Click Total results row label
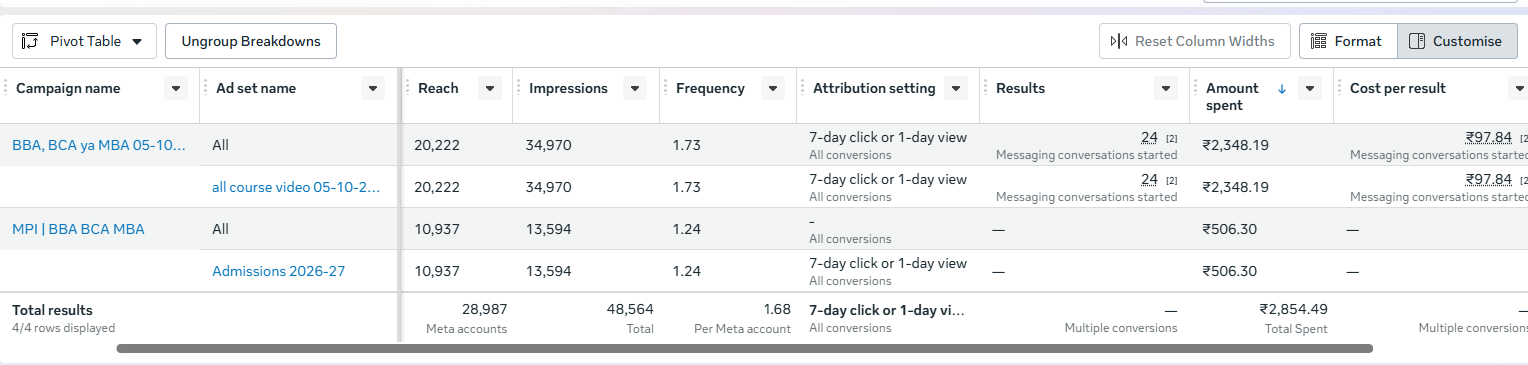 pyautogui.click(x=52, y=310)
